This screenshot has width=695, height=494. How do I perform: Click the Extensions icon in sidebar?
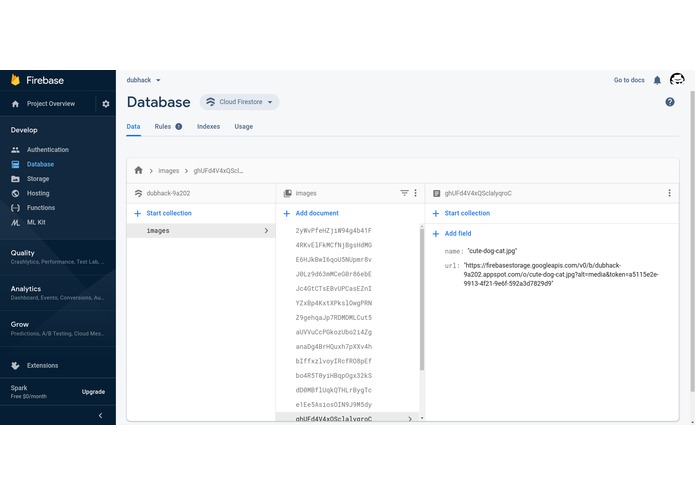click(x=16, y=366)
